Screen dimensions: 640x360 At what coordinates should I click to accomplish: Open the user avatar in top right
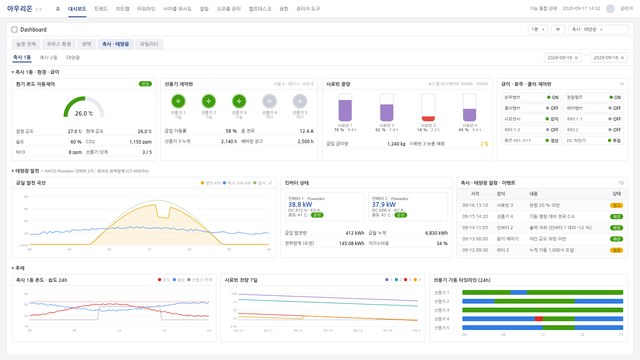[610, 9]
